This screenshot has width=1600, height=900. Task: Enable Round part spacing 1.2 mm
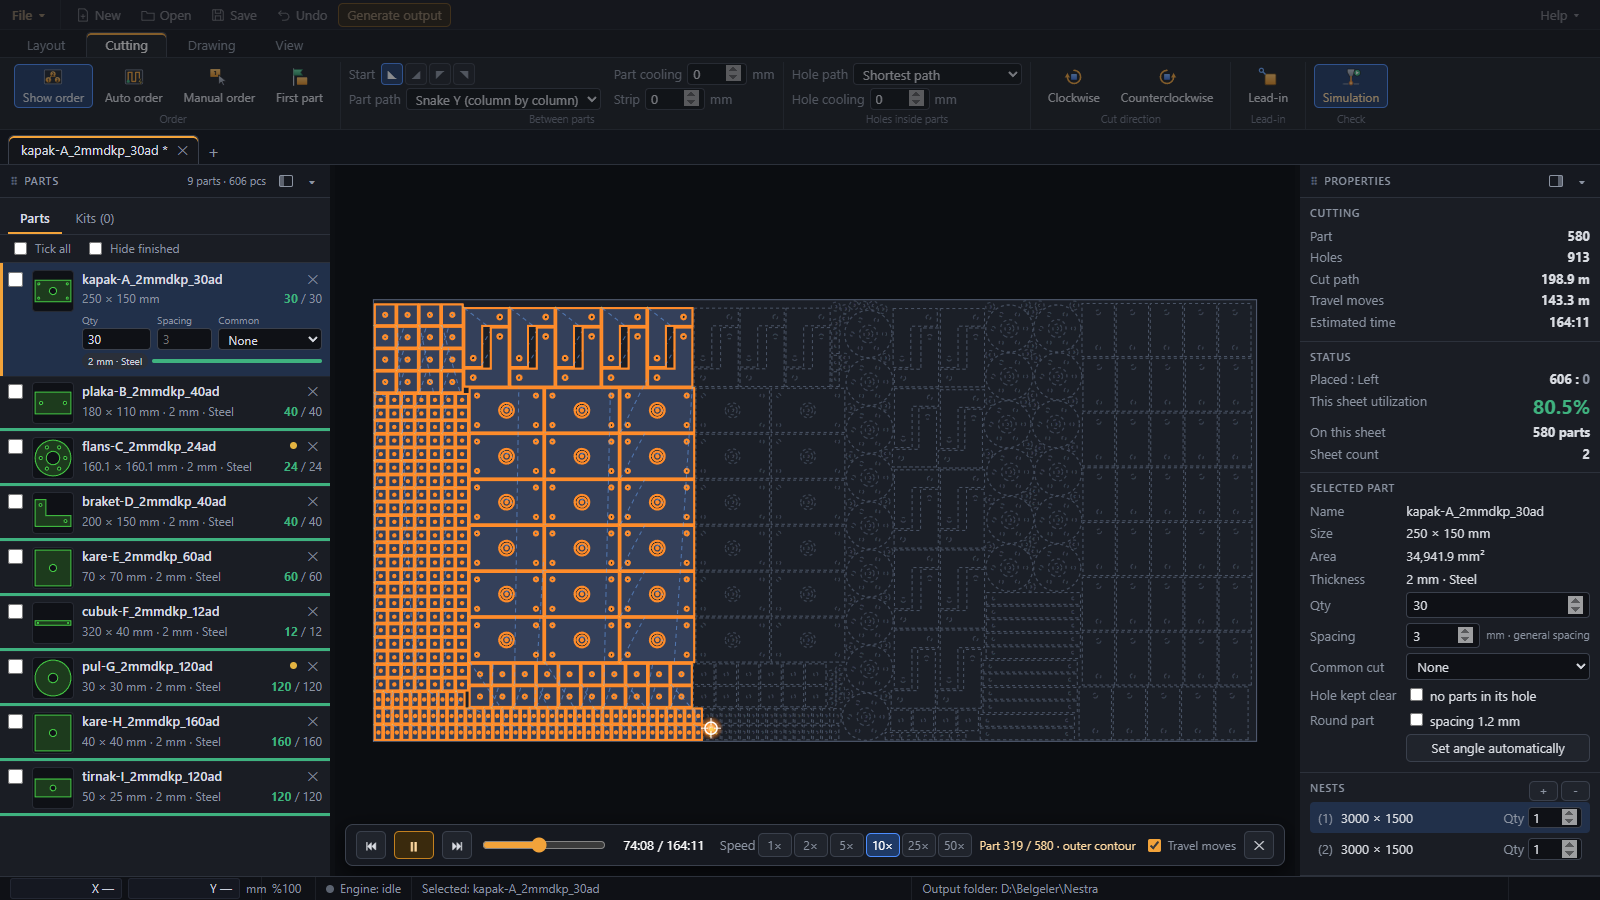1416,720
